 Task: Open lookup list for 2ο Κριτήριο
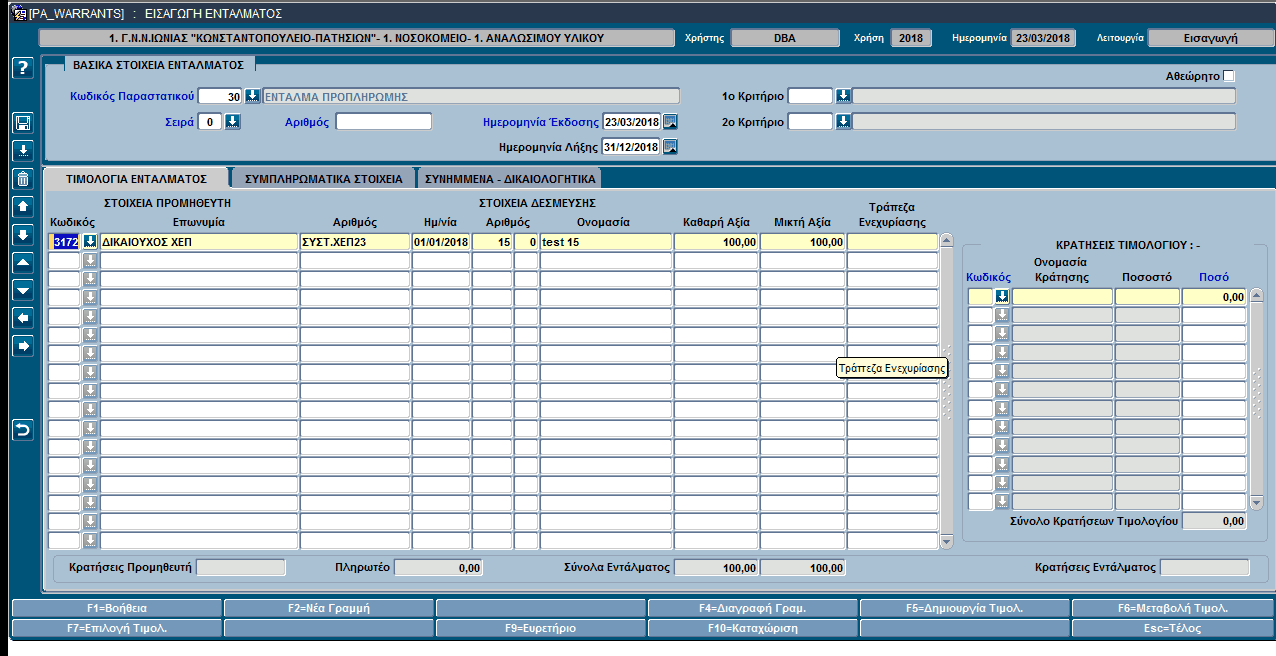843,122
